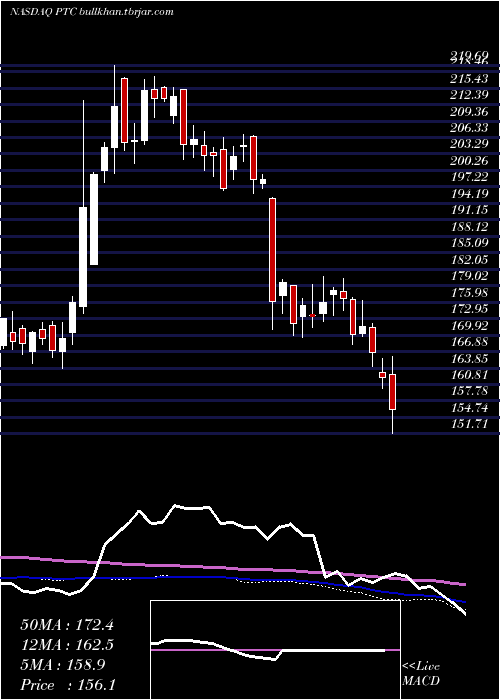Click the '5MA : 158.9' readout
Viewport: 500px width, 700px height.
tap(63, 665)
